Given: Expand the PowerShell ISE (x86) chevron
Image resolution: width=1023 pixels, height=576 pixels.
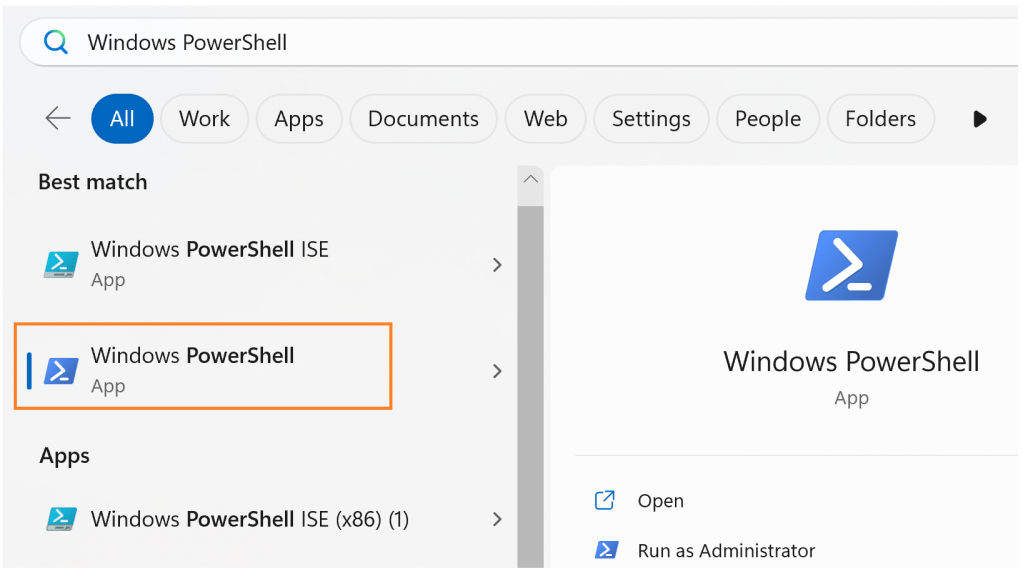Looking at the screenshot, I should click(497, 519).
